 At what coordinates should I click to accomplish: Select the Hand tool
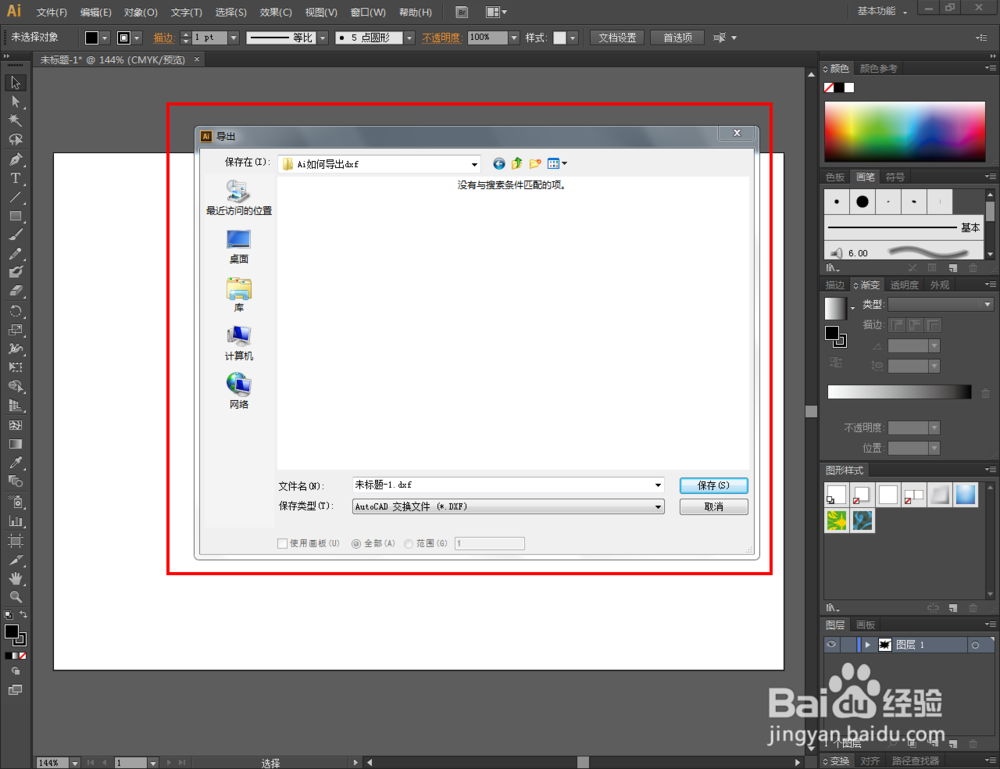pyautogui.click(x=15, y=578)
